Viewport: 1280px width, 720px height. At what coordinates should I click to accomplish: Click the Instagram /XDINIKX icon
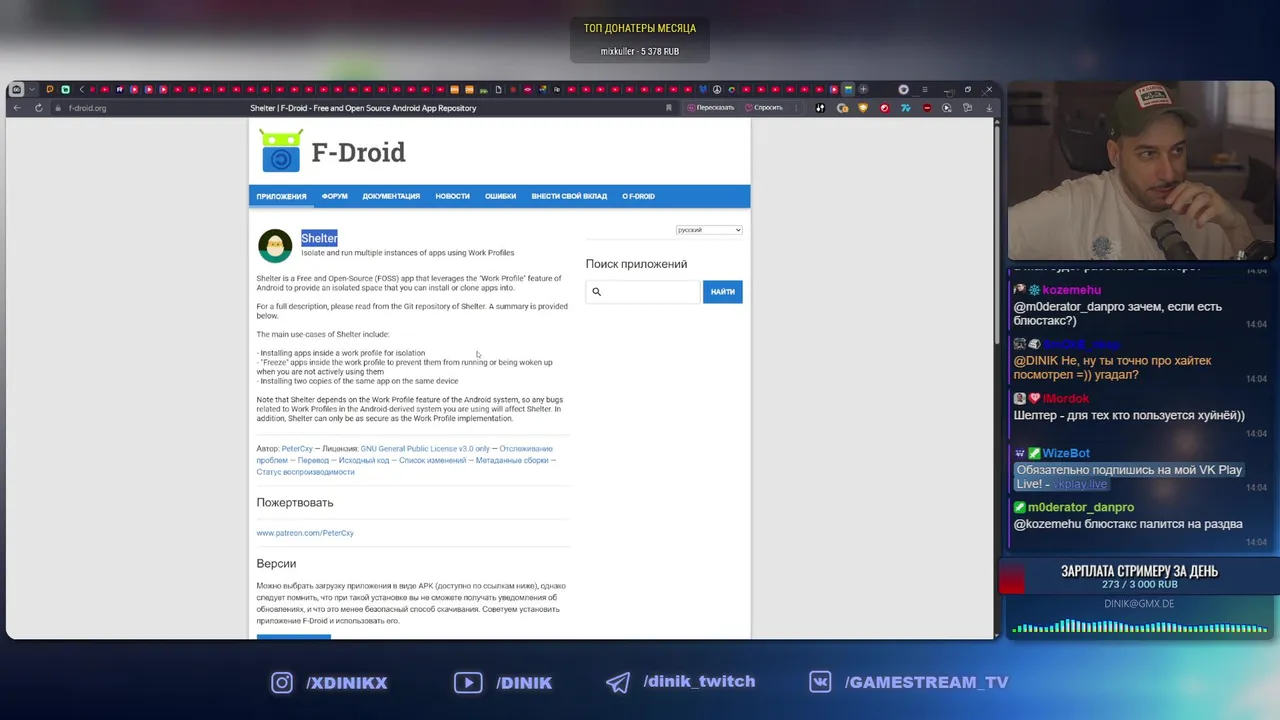[x=282, y=682]
